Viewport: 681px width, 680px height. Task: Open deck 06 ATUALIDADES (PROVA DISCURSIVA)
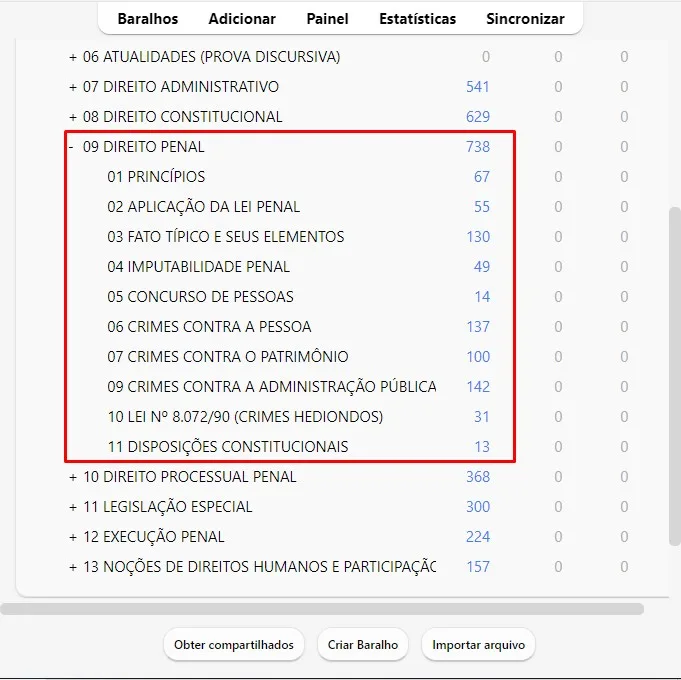pos(212,57)
